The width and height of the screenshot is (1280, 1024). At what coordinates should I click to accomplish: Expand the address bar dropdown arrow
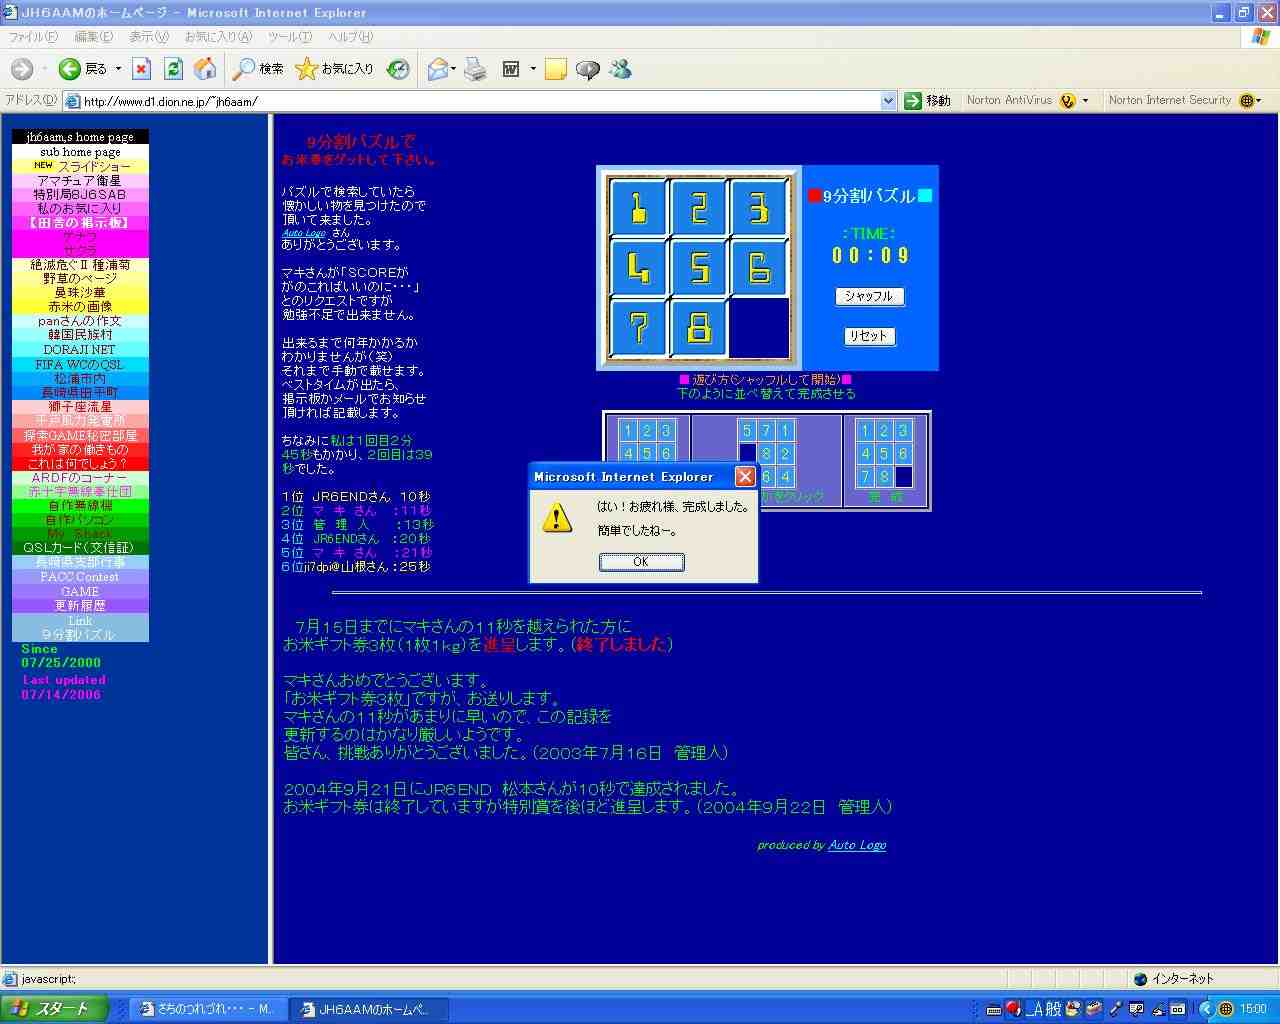click(888, 101)
